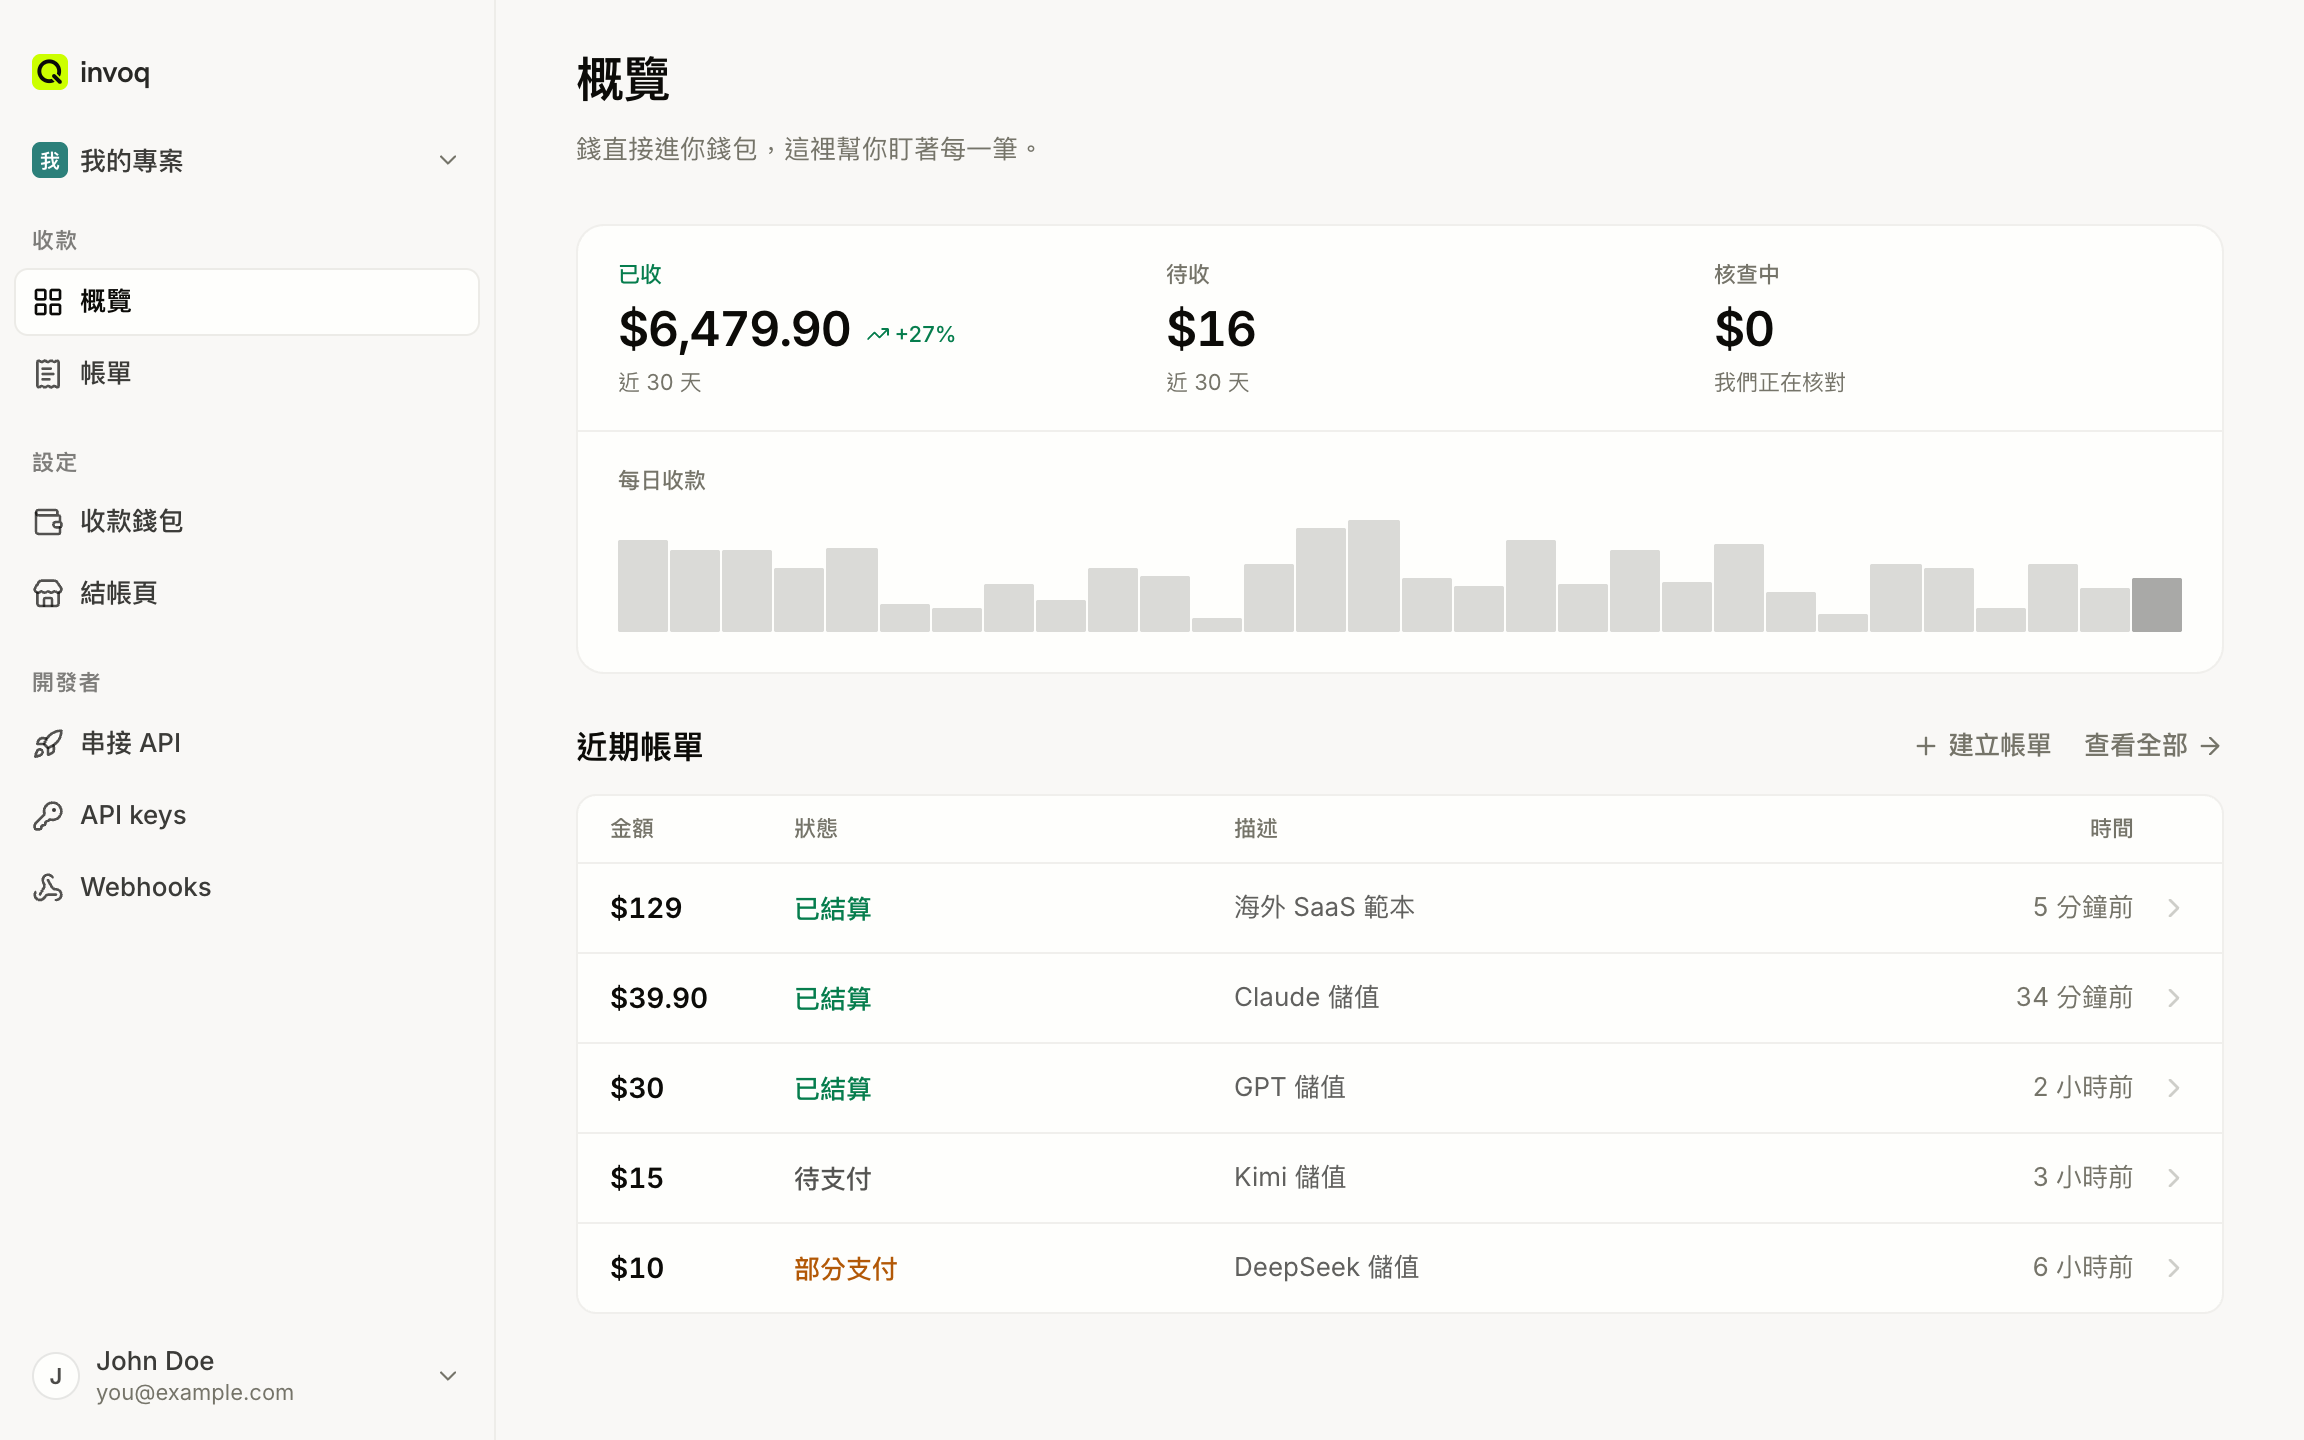Image resolution: width=2304 pixels, height=1440 pixels.
Task: Open the 結帳頁 page
Action: point(247,593)
